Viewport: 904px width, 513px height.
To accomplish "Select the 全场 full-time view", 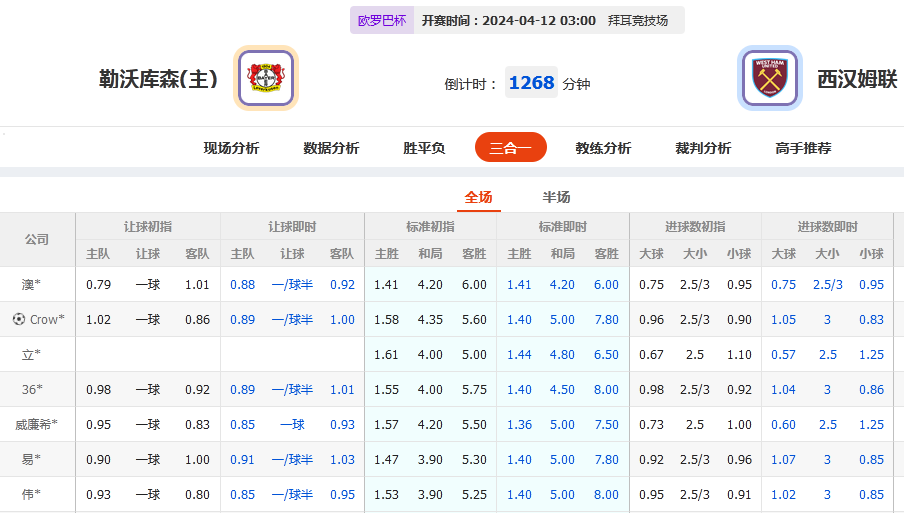I will pos(478,197).
